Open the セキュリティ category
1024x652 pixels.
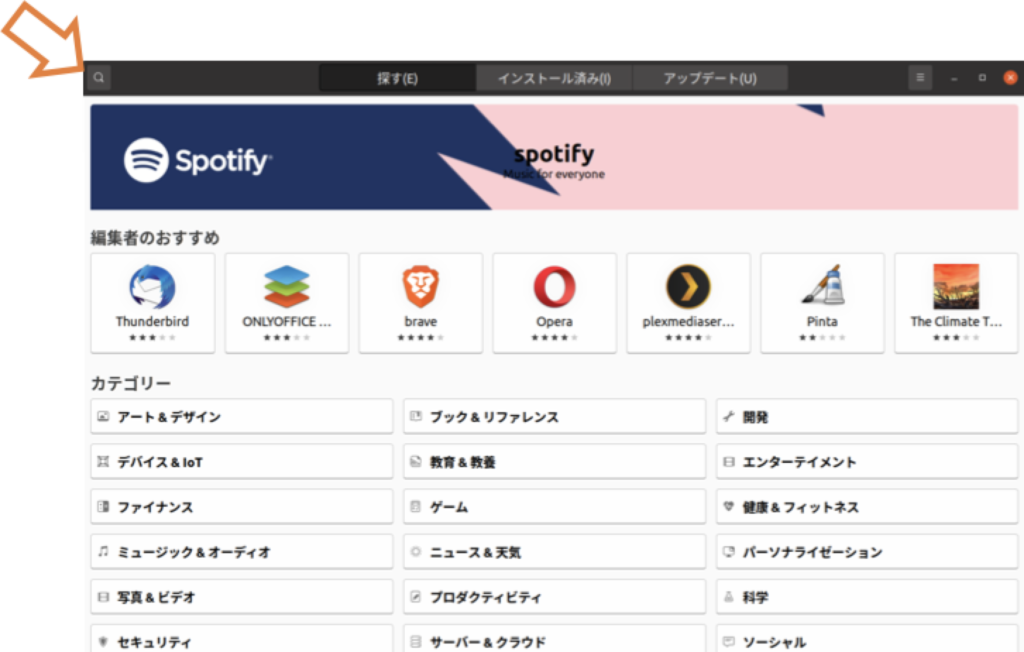click(242, 638)
